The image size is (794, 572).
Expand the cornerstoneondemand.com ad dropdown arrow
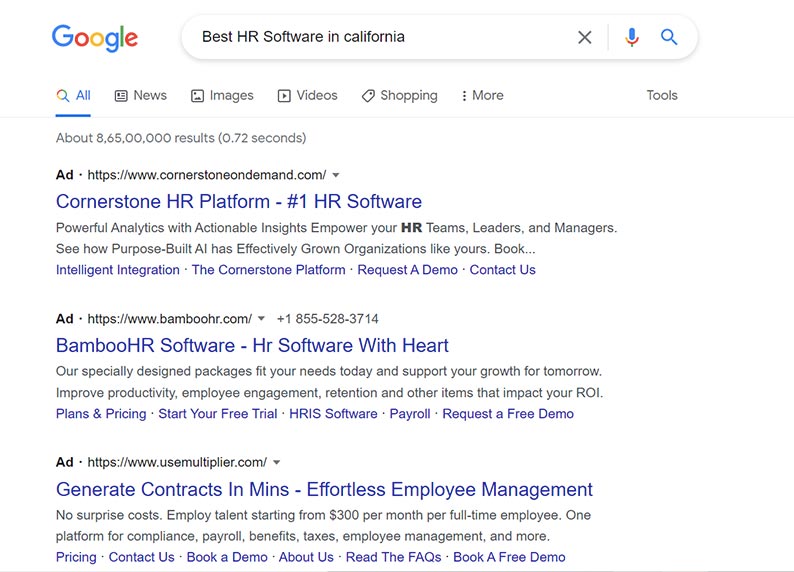335,175
